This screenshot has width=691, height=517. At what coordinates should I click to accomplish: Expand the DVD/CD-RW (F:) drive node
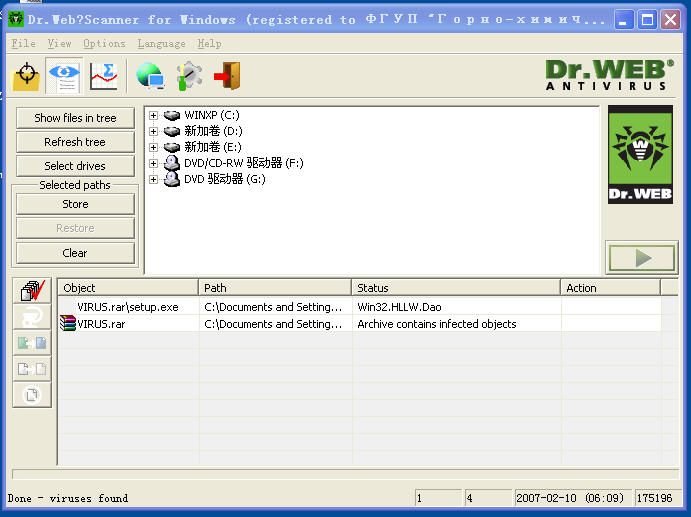(x=154, y=163)
